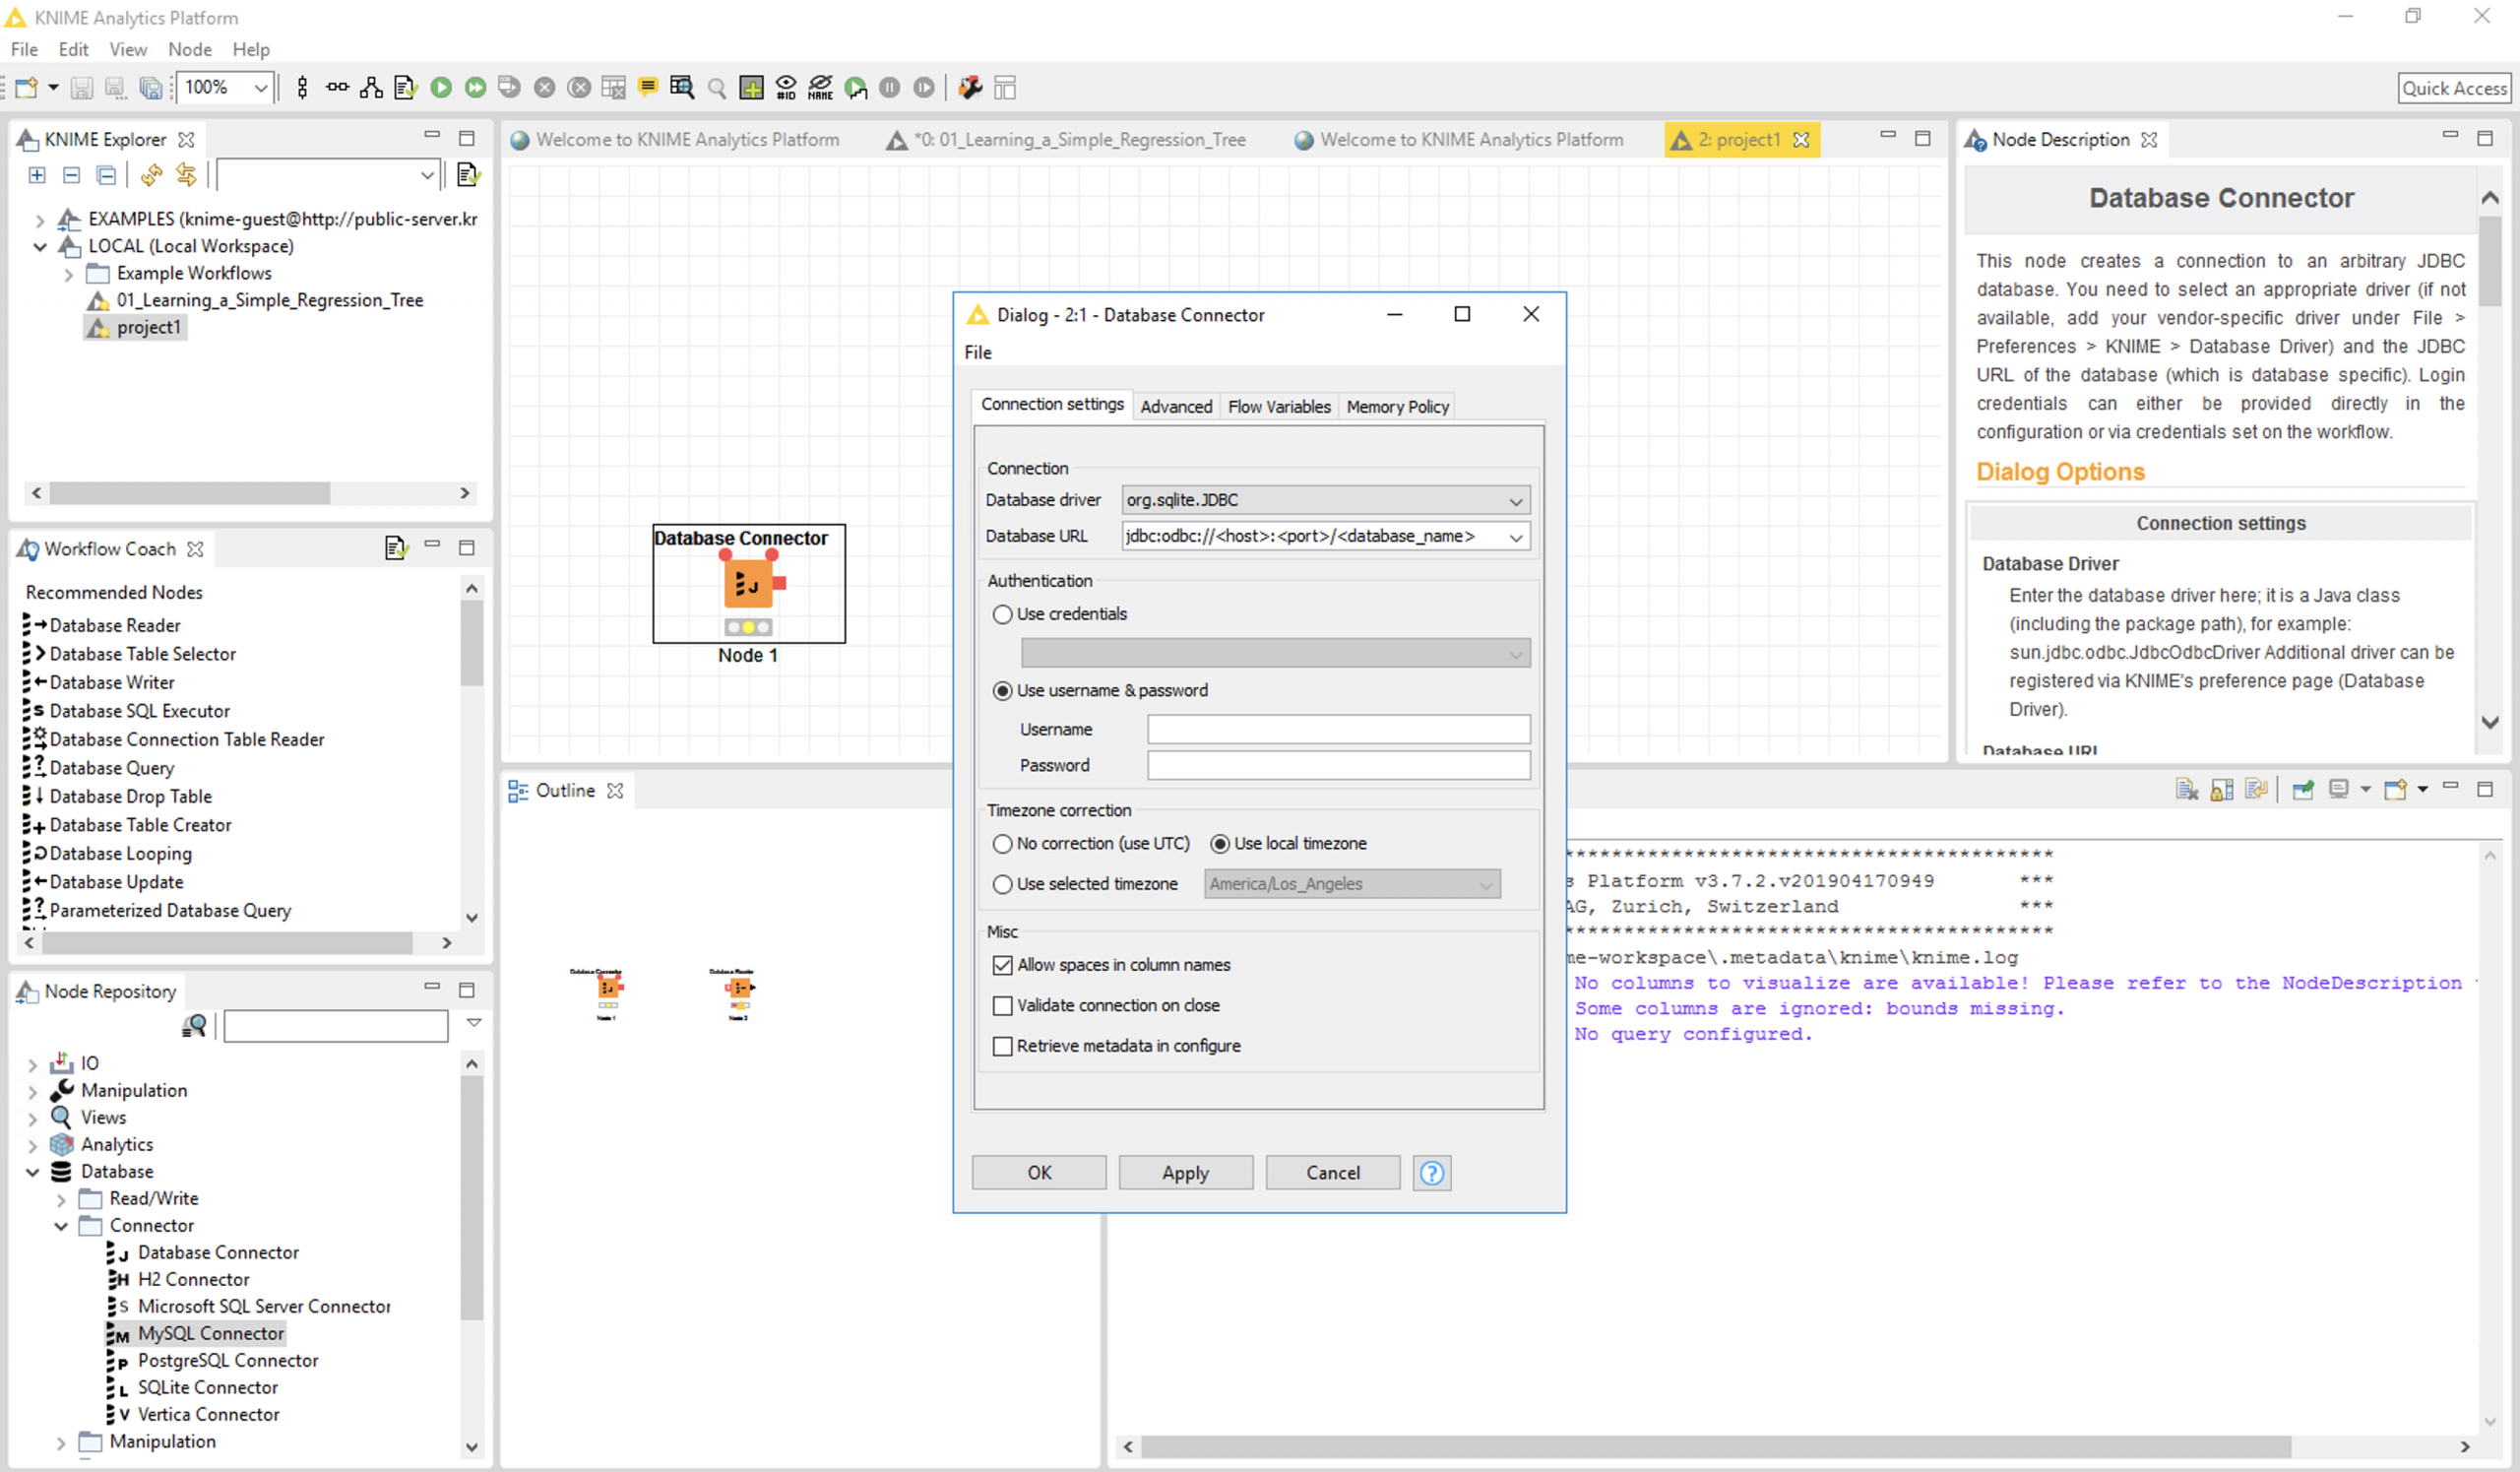This screenshot has width=2520, height=1472.
Task: Click the yellow node annotation comment icon
Action: coord(648,88)
